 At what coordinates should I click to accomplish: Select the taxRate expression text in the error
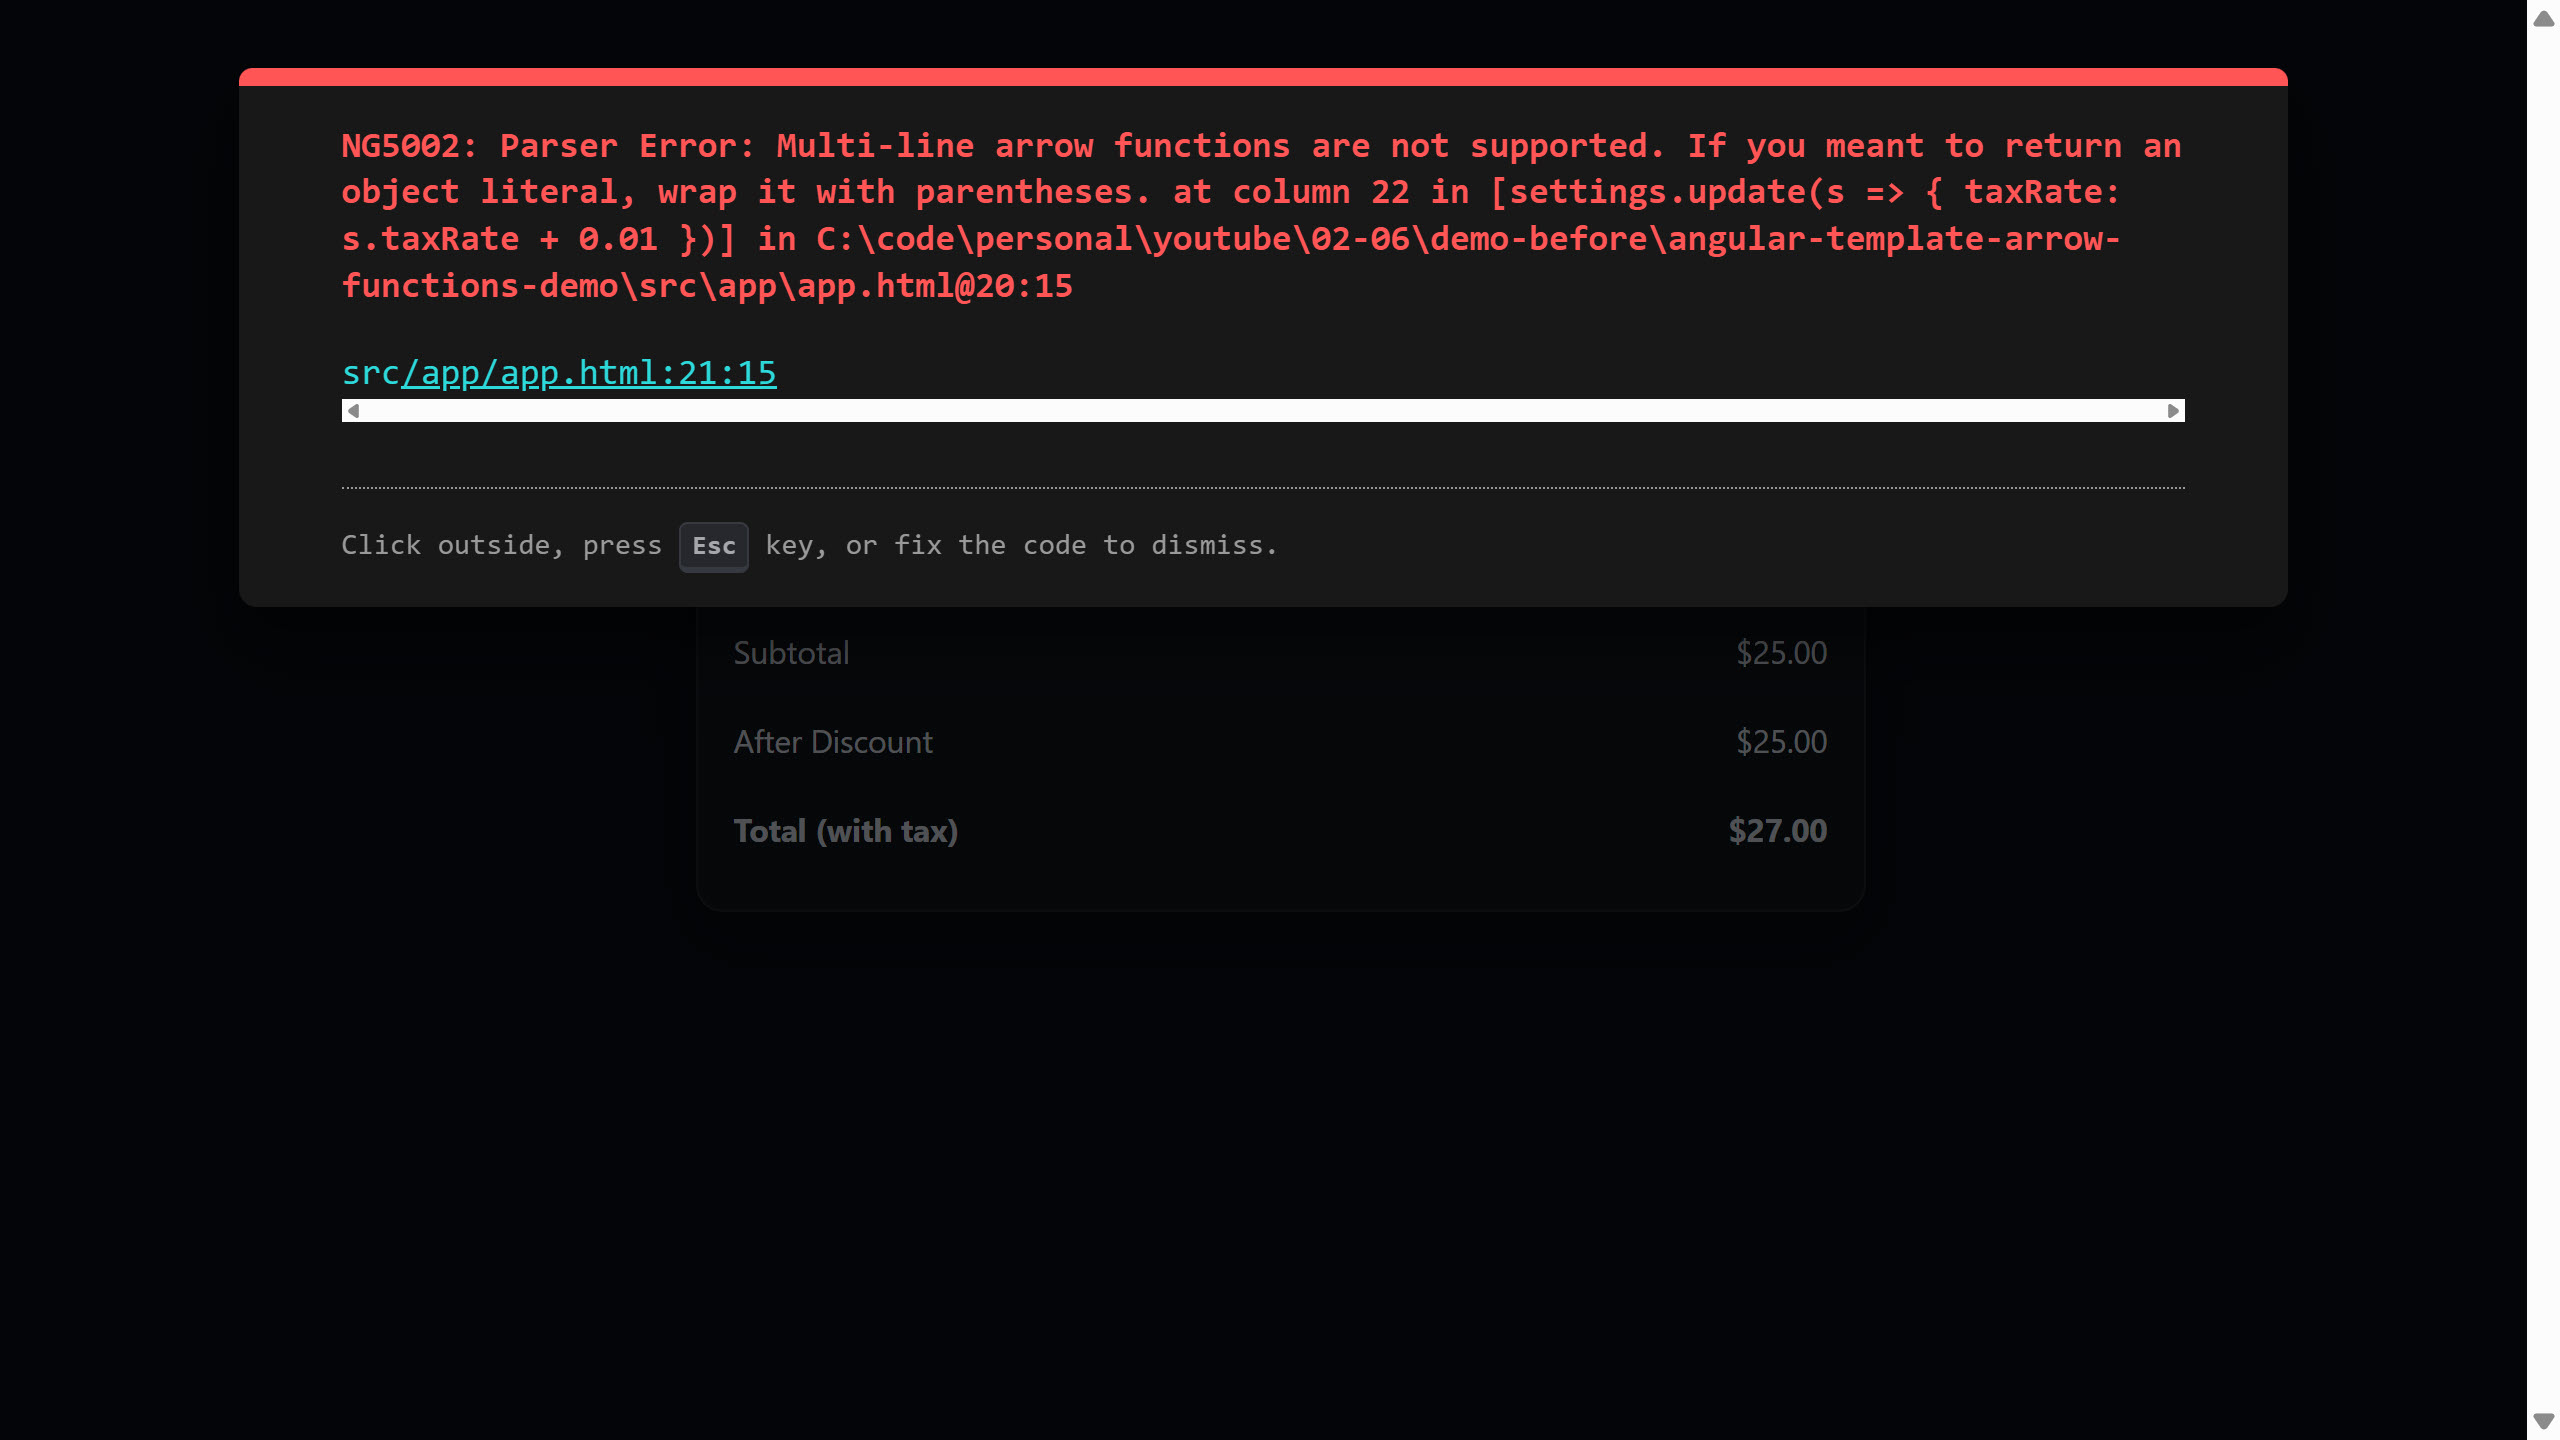(2040, 191)
